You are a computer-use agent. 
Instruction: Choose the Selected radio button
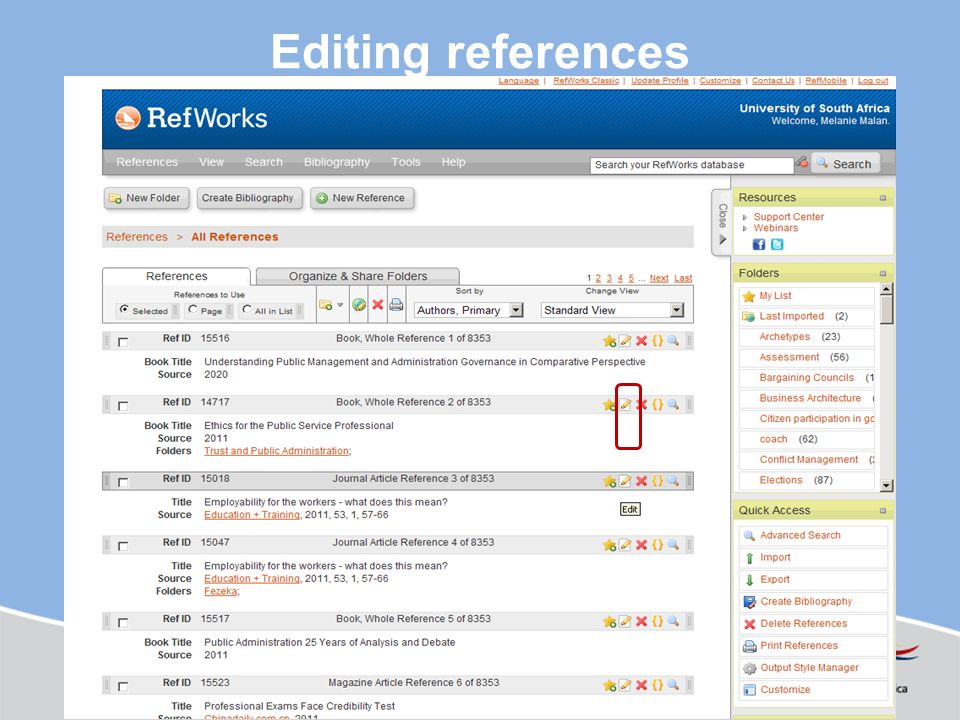(x=124, y=309)
